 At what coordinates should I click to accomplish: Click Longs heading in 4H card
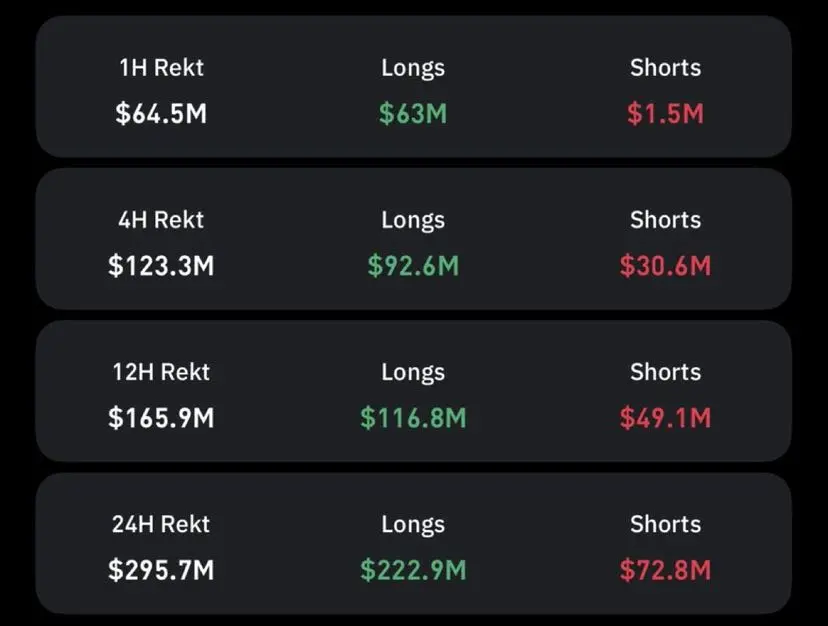tap(413, 220)
